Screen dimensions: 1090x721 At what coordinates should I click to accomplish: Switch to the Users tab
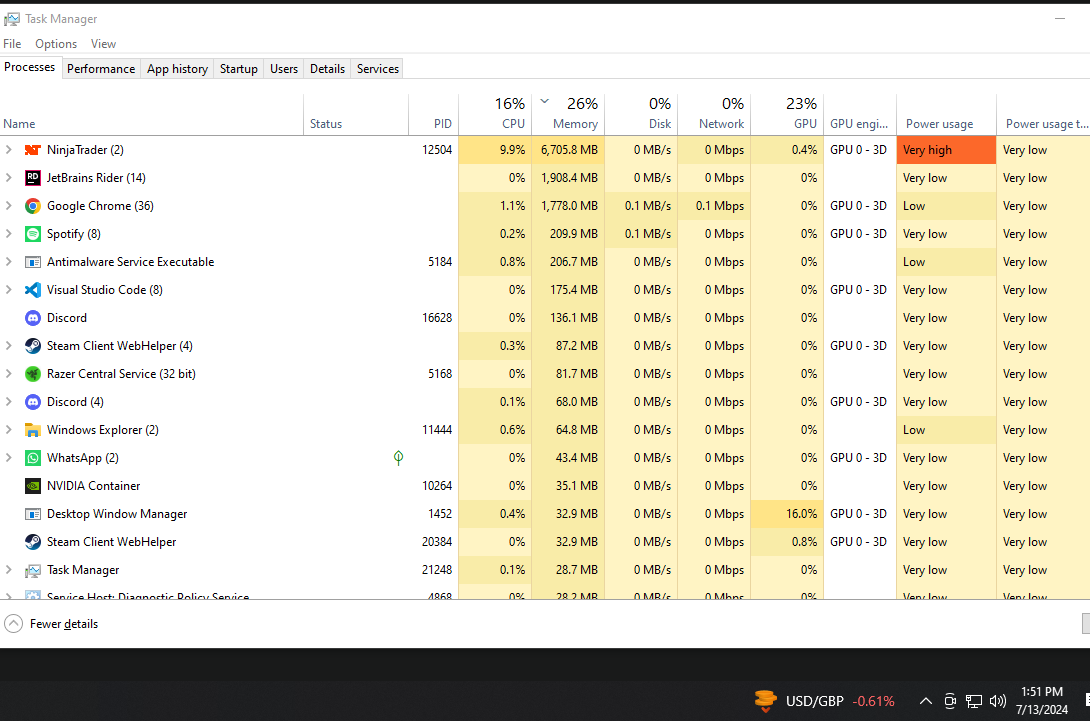point(284,69)
